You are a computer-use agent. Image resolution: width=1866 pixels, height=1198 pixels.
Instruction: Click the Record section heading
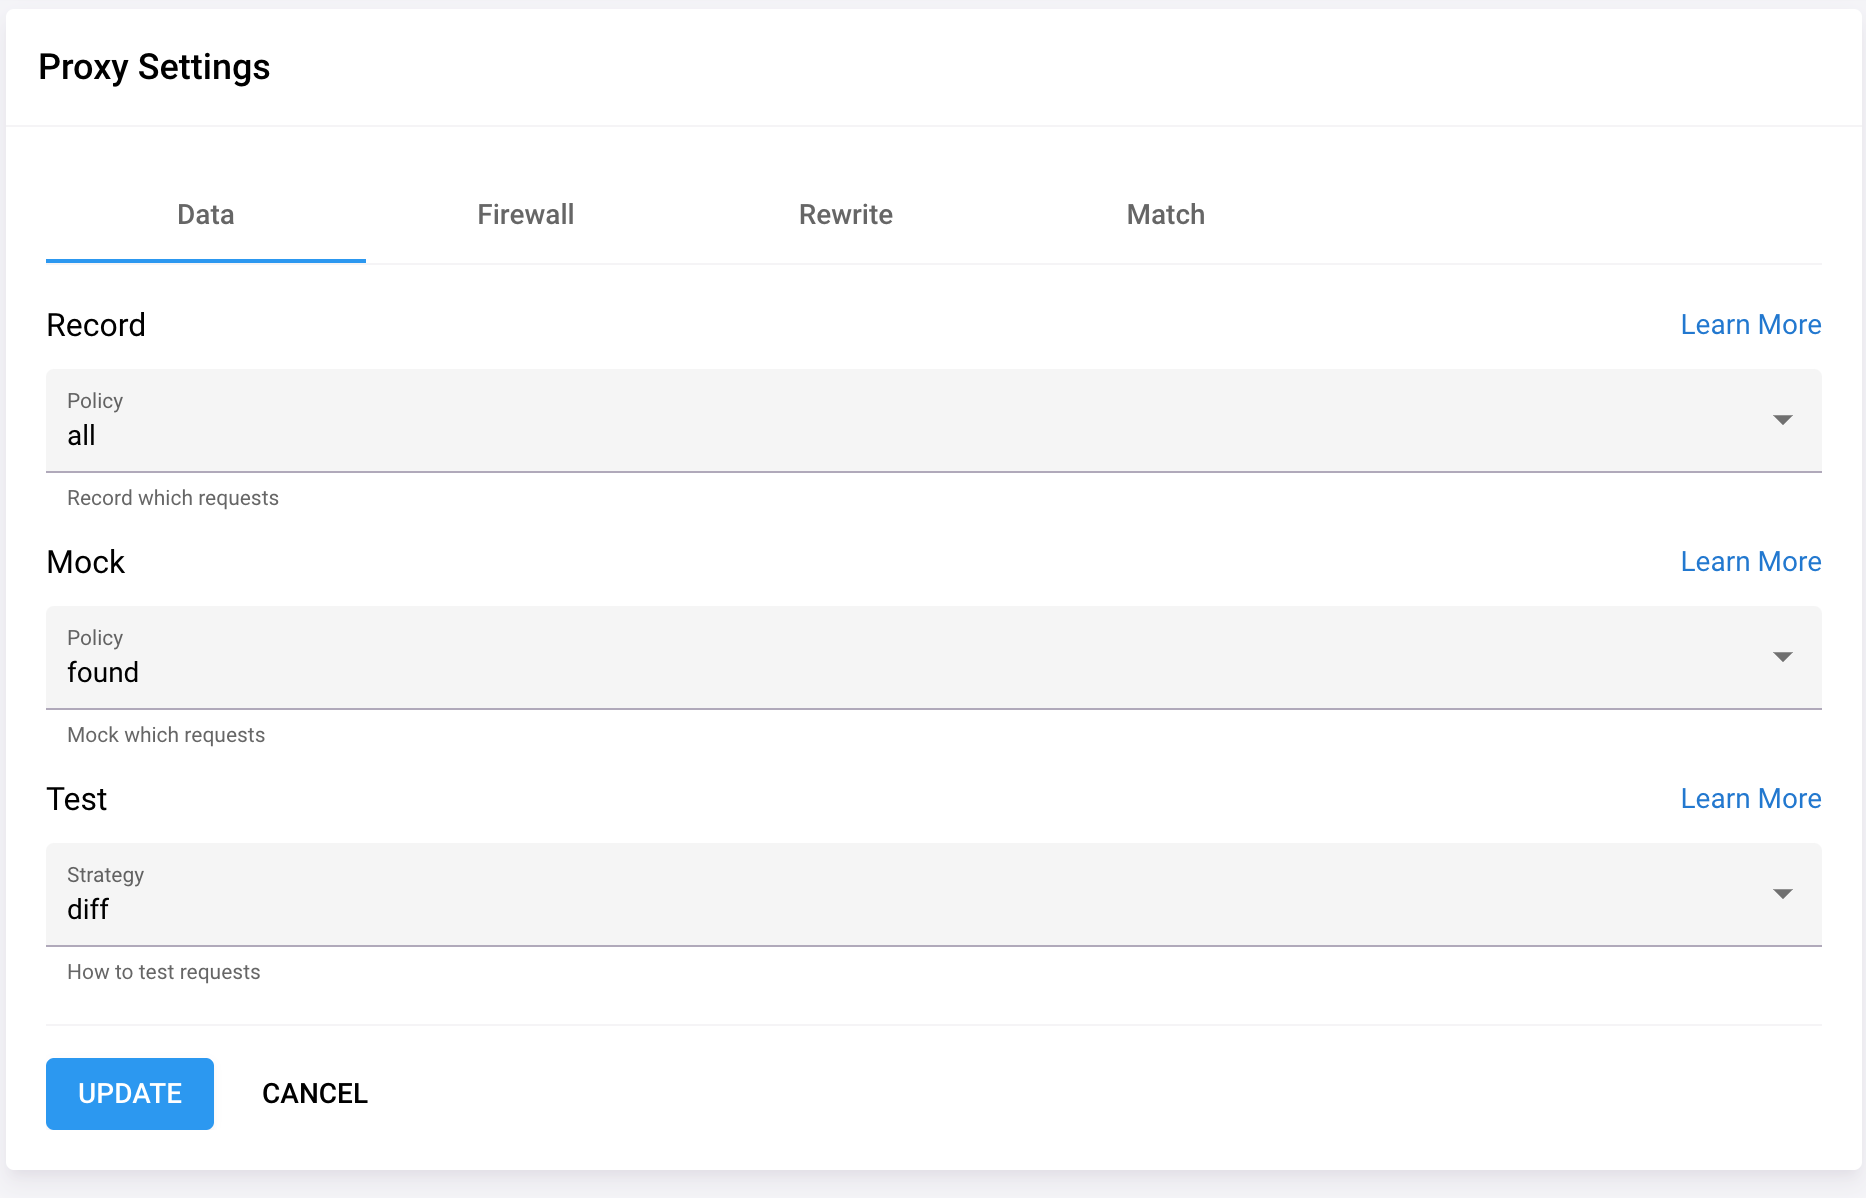[95, 324]
